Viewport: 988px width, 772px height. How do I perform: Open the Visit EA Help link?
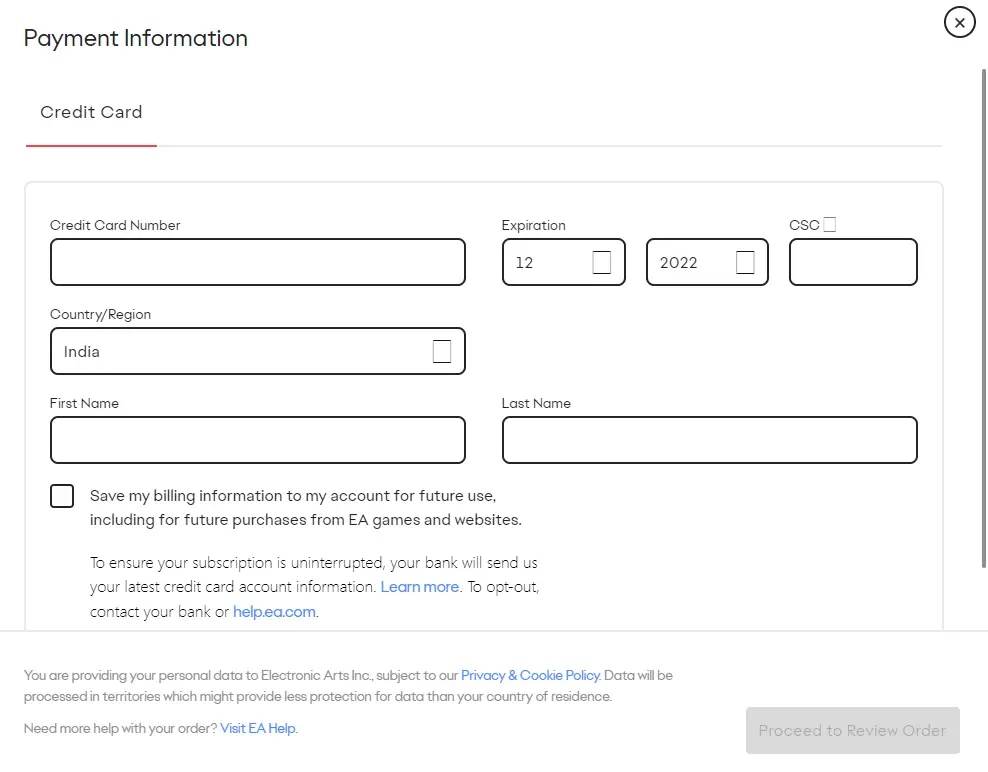(258, 729)
